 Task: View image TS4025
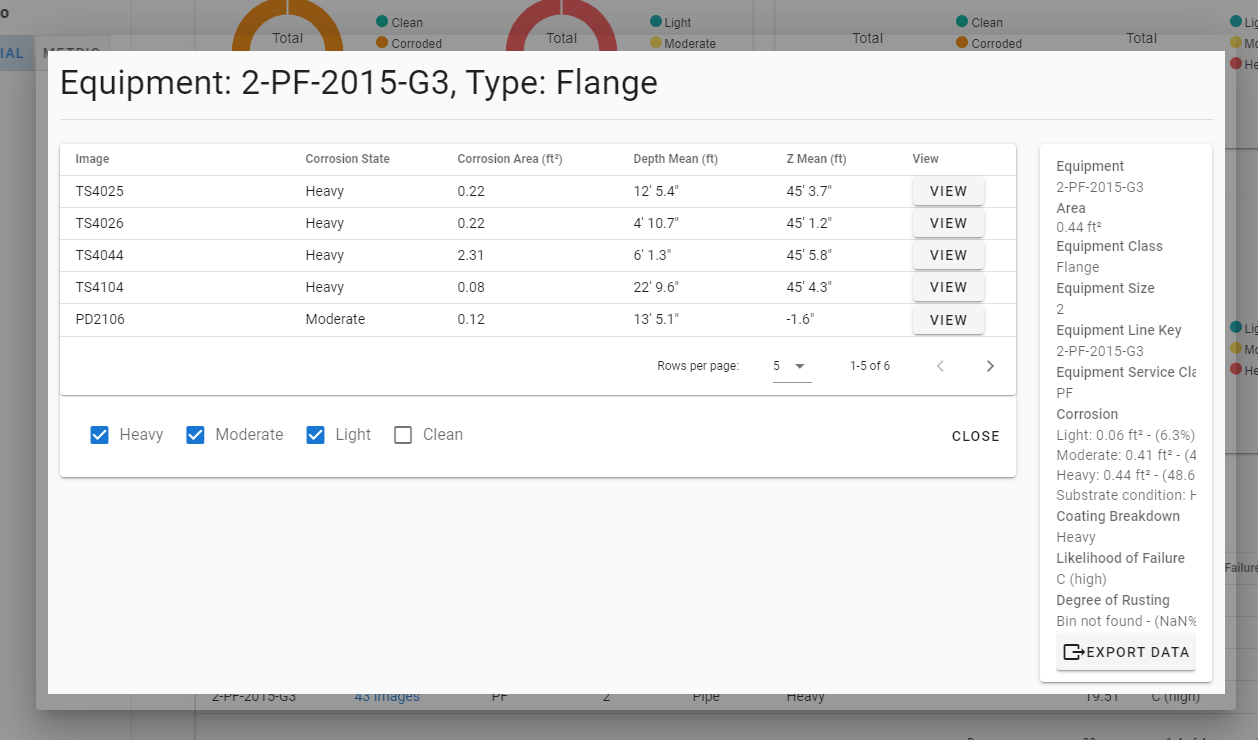[948, 191]
